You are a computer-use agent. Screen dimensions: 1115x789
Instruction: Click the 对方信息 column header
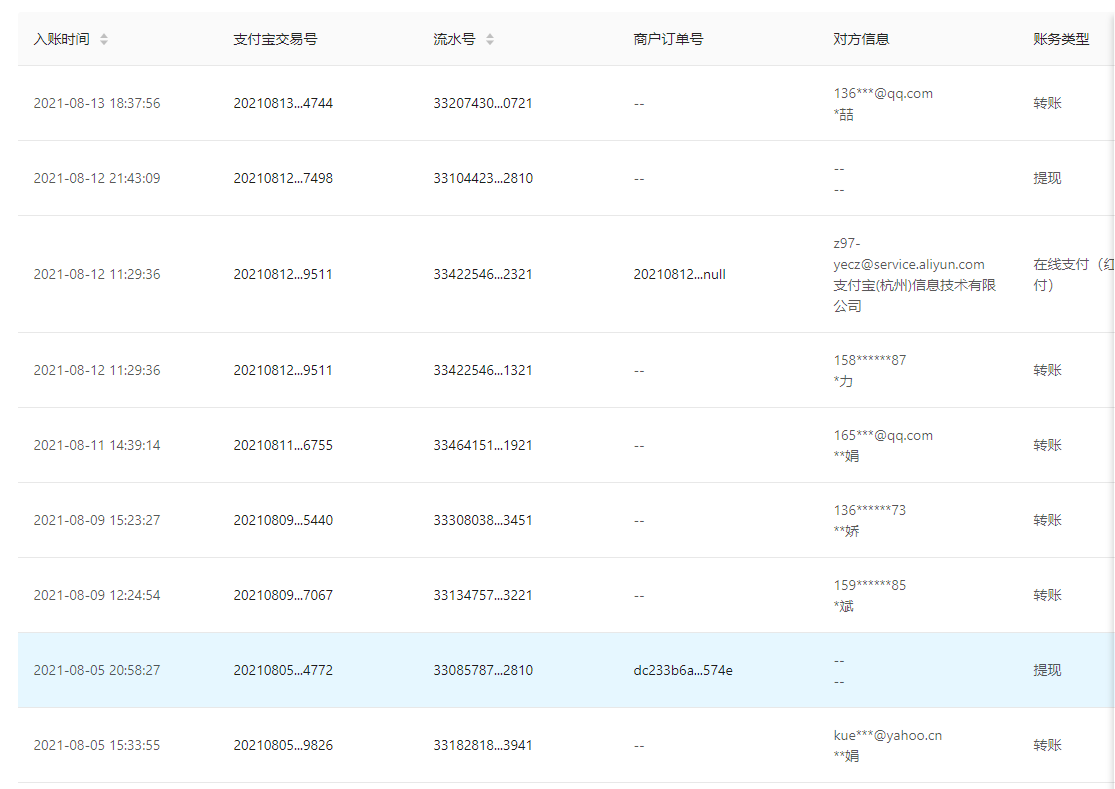(861, 40)
